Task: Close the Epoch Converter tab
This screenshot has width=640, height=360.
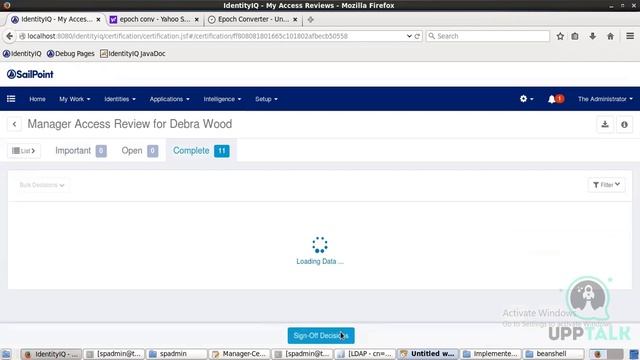Action: pos(295,19)
